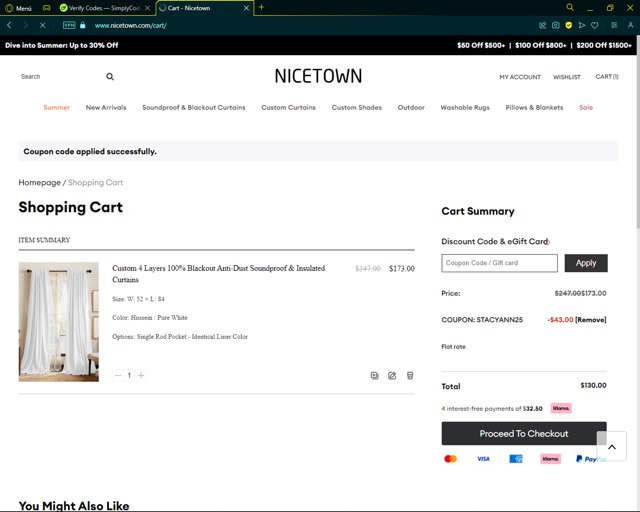Click the PayPal payment logo

point(590,459)
